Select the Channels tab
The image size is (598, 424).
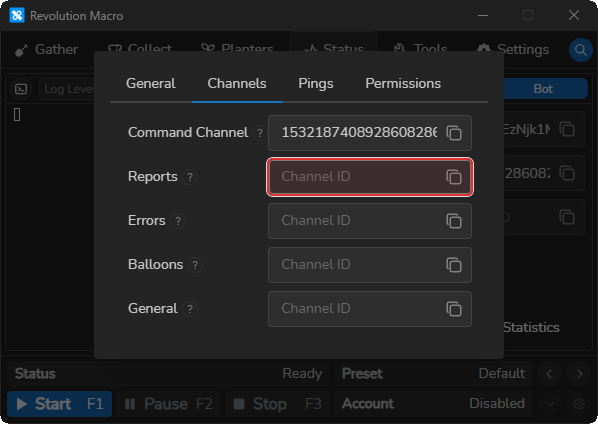click(237, 84)
